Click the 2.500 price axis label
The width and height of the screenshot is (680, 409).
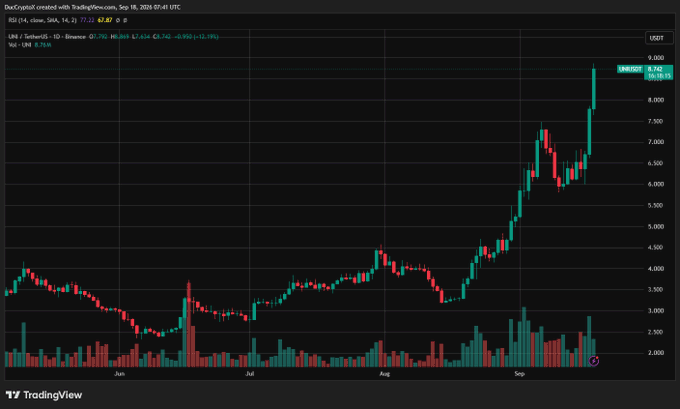(656, 332)
